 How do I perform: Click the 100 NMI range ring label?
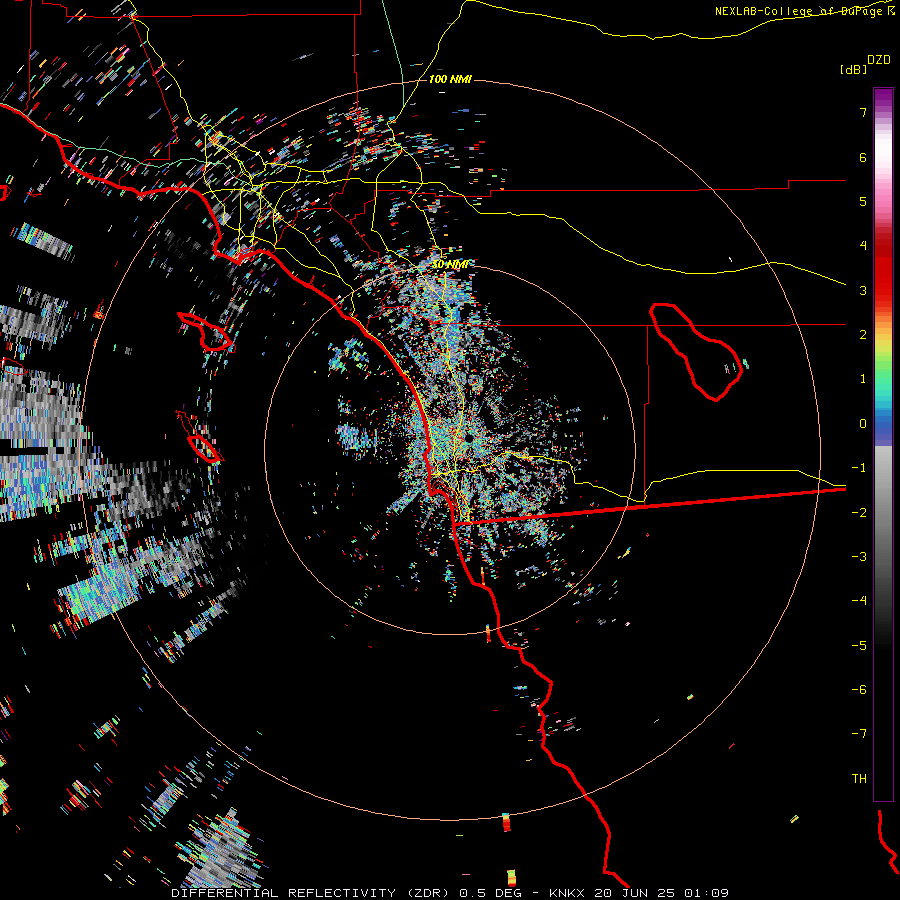tap(450, 79)
